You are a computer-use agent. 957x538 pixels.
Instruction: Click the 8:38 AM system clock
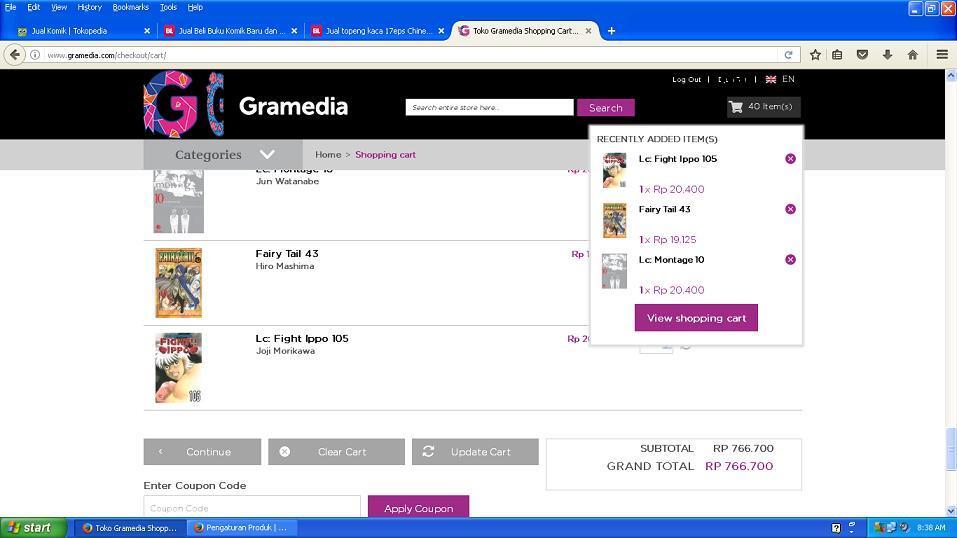(931, 528)
